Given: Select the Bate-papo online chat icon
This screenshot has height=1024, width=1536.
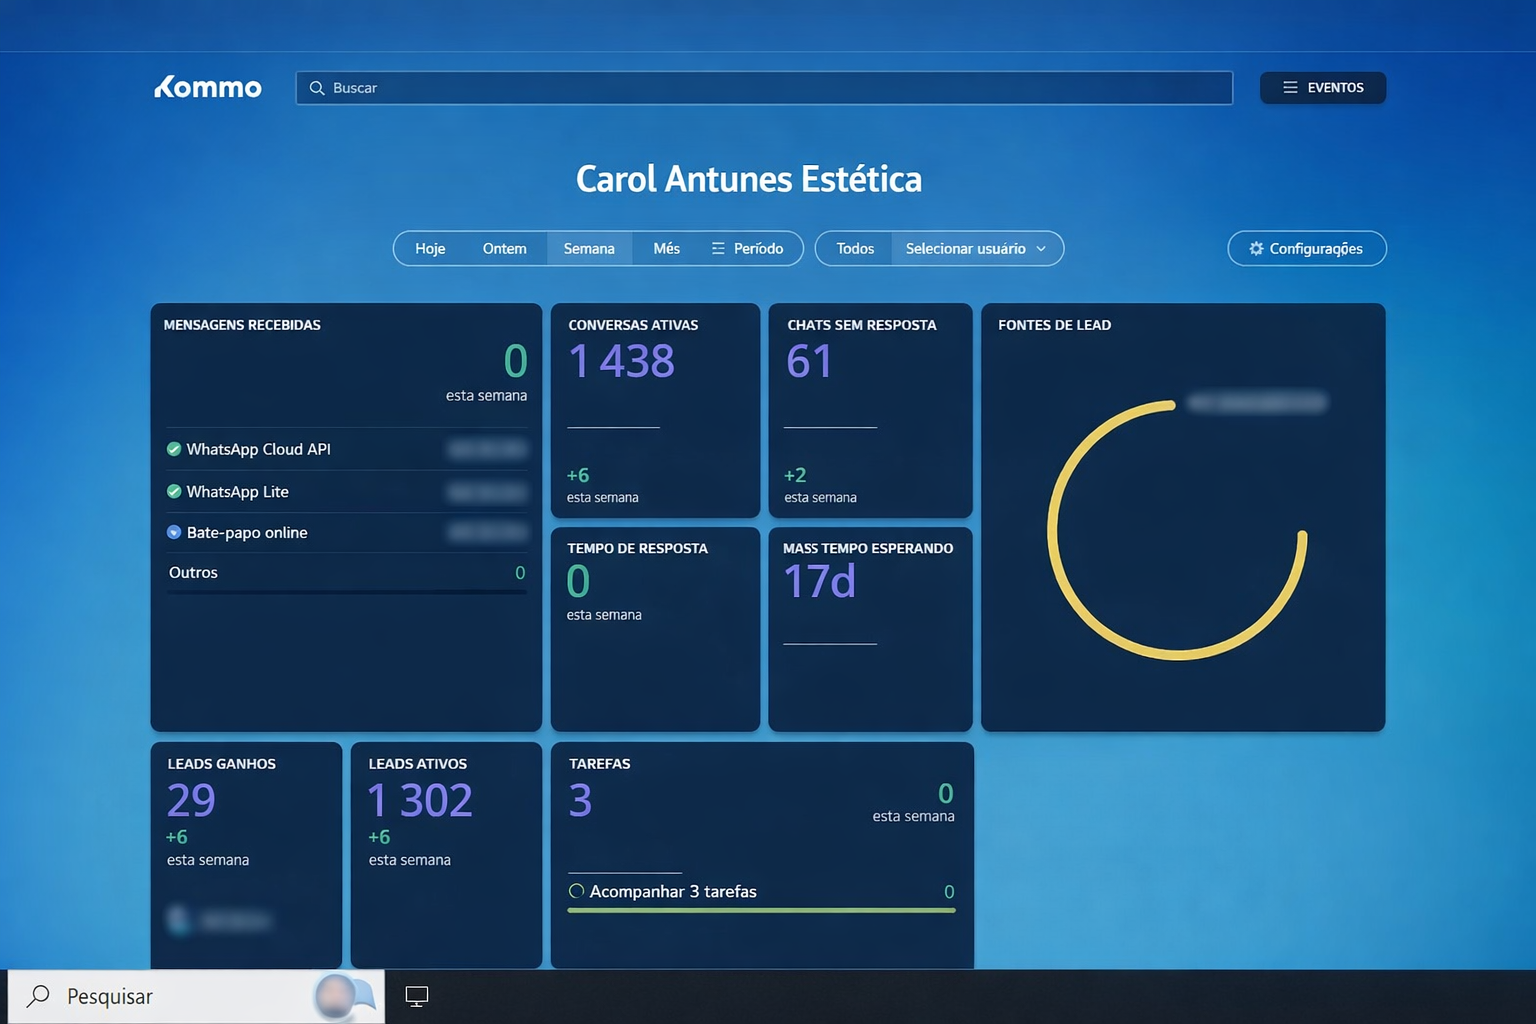Looking at the screenshot, I should coord(172,532).
